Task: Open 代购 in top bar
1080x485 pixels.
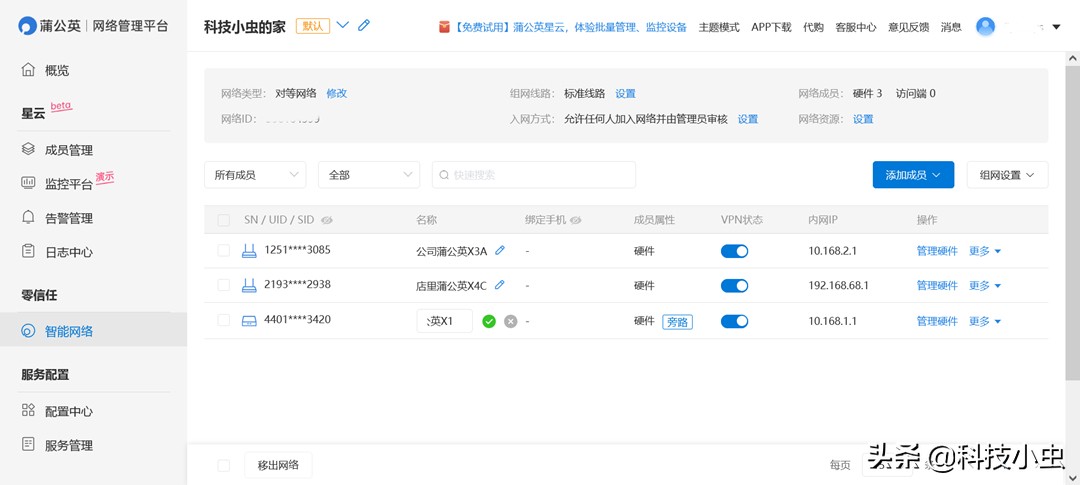Action: pos(813,28)
